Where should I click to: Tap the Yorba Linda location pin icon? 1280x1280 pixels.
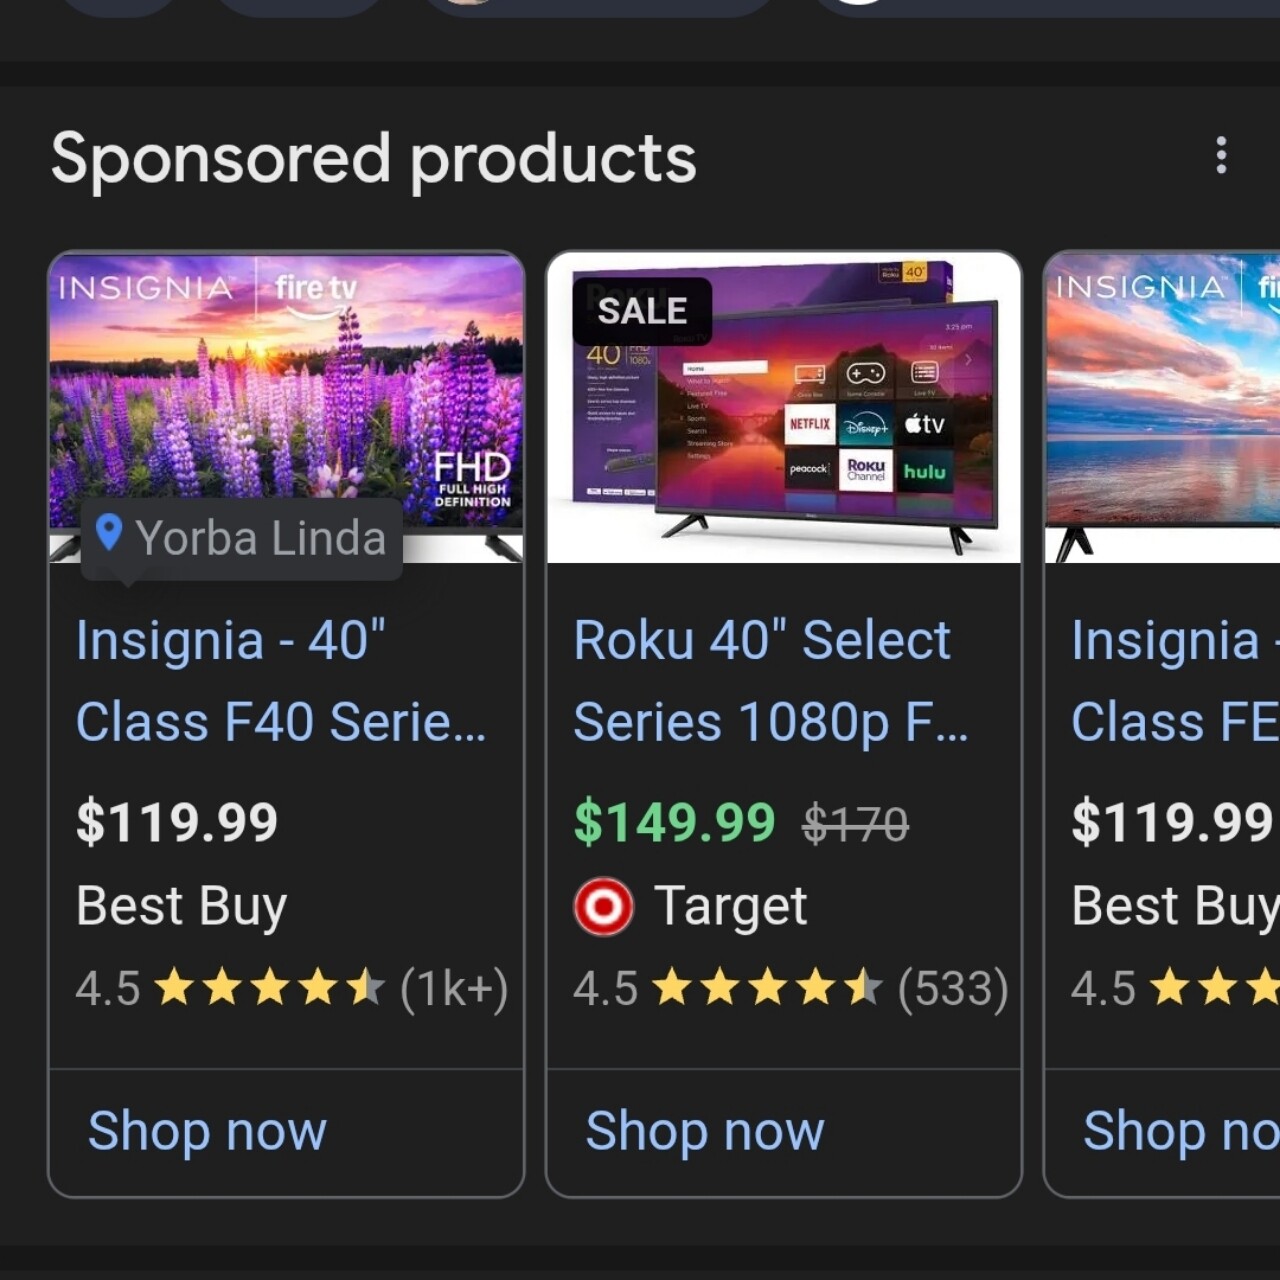tap(109, 534)
